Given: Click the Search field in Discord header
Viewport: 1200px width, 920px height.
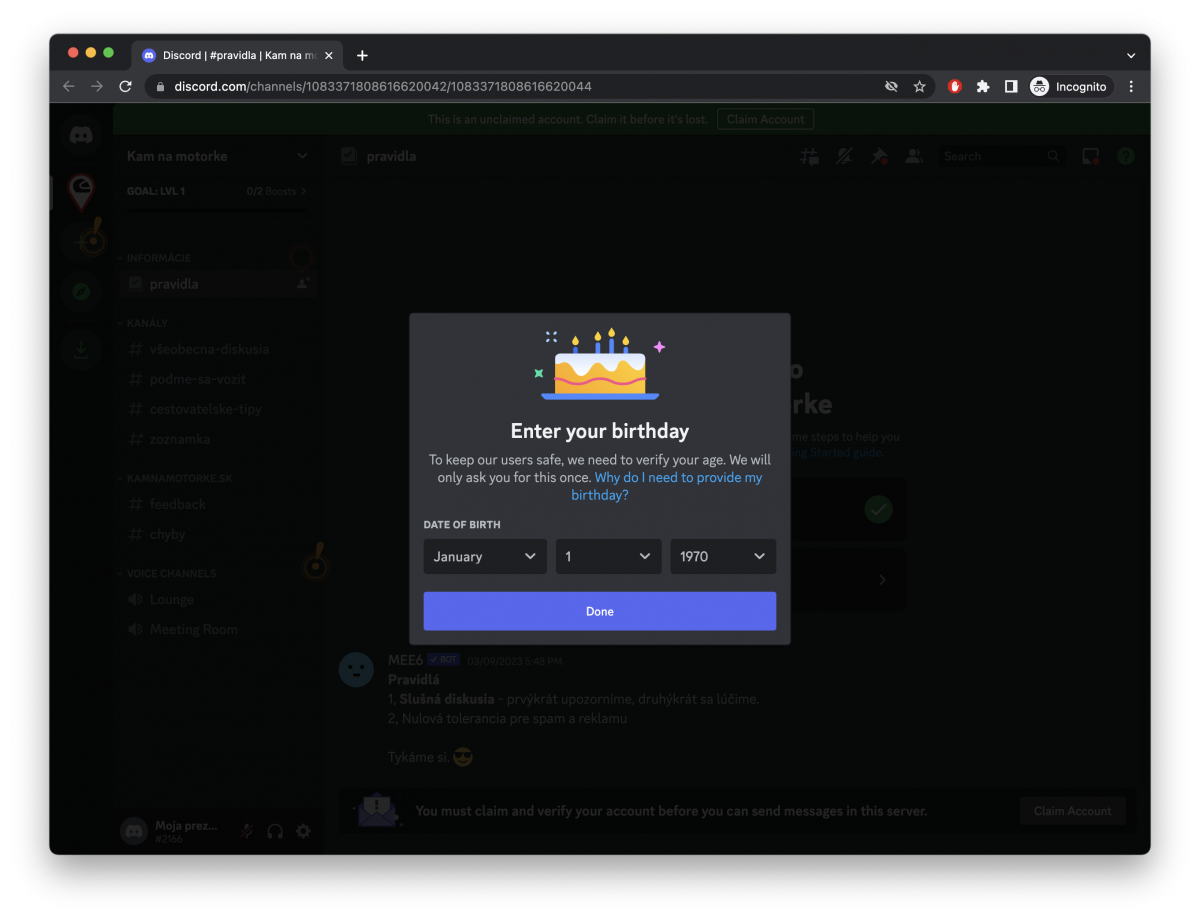Looking at the screenshot, I should click(x=1002, y=156).
